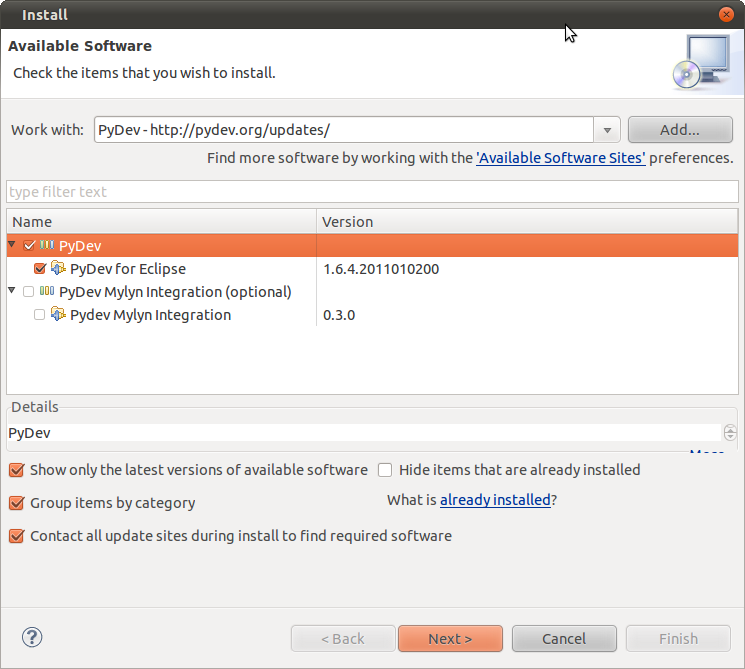Click the type filter text field
The width and height of the screenshot is (745, 669).
click(372, 191)
